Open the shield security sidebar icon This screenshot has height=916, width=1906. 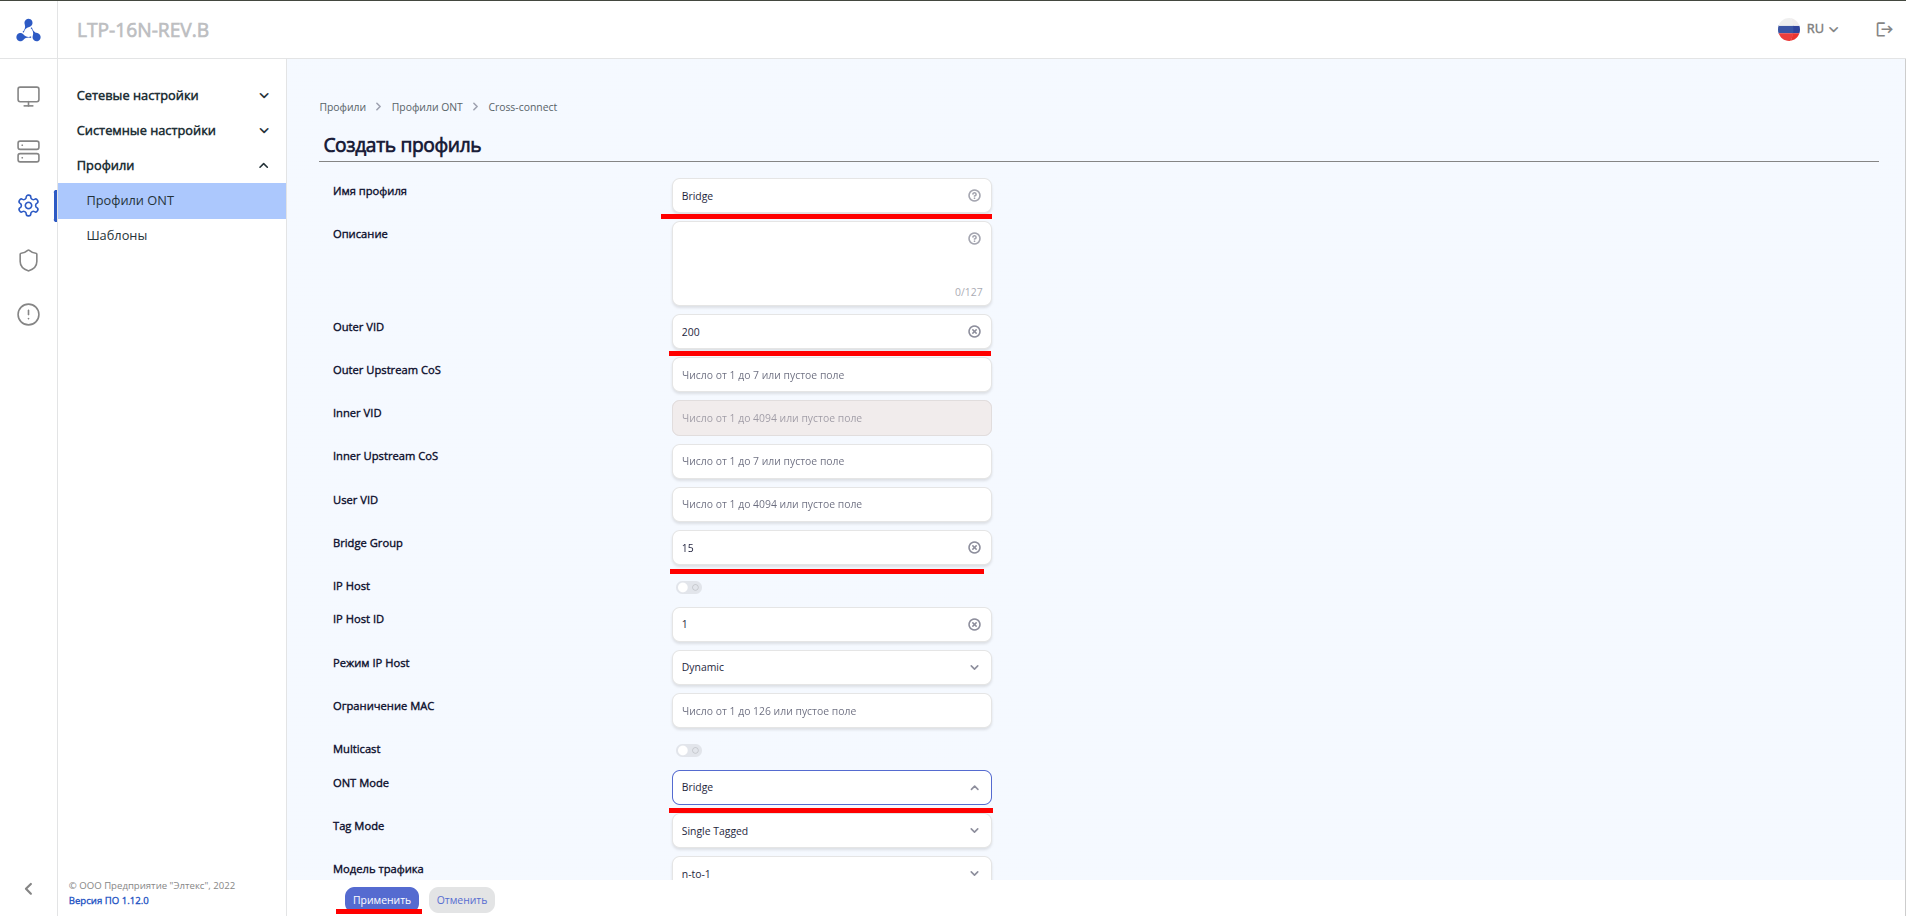click(28, 260)
